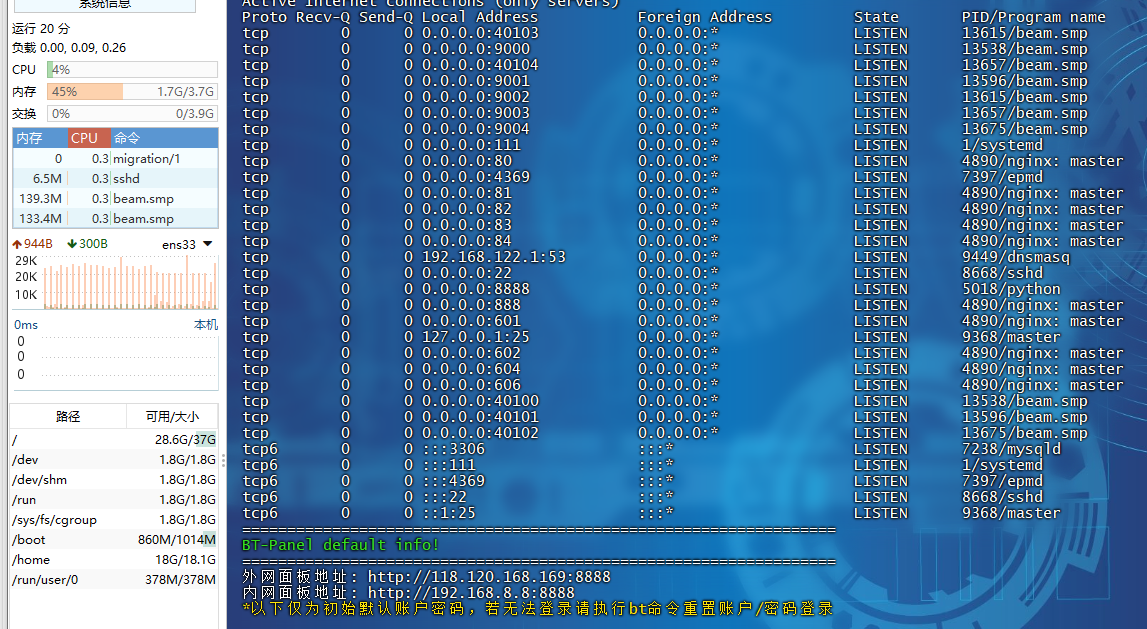1147x629 pixels.
Task: Click the internal panel URL http://192.168.8.8:8888
Action: click(x=471, y=592)
